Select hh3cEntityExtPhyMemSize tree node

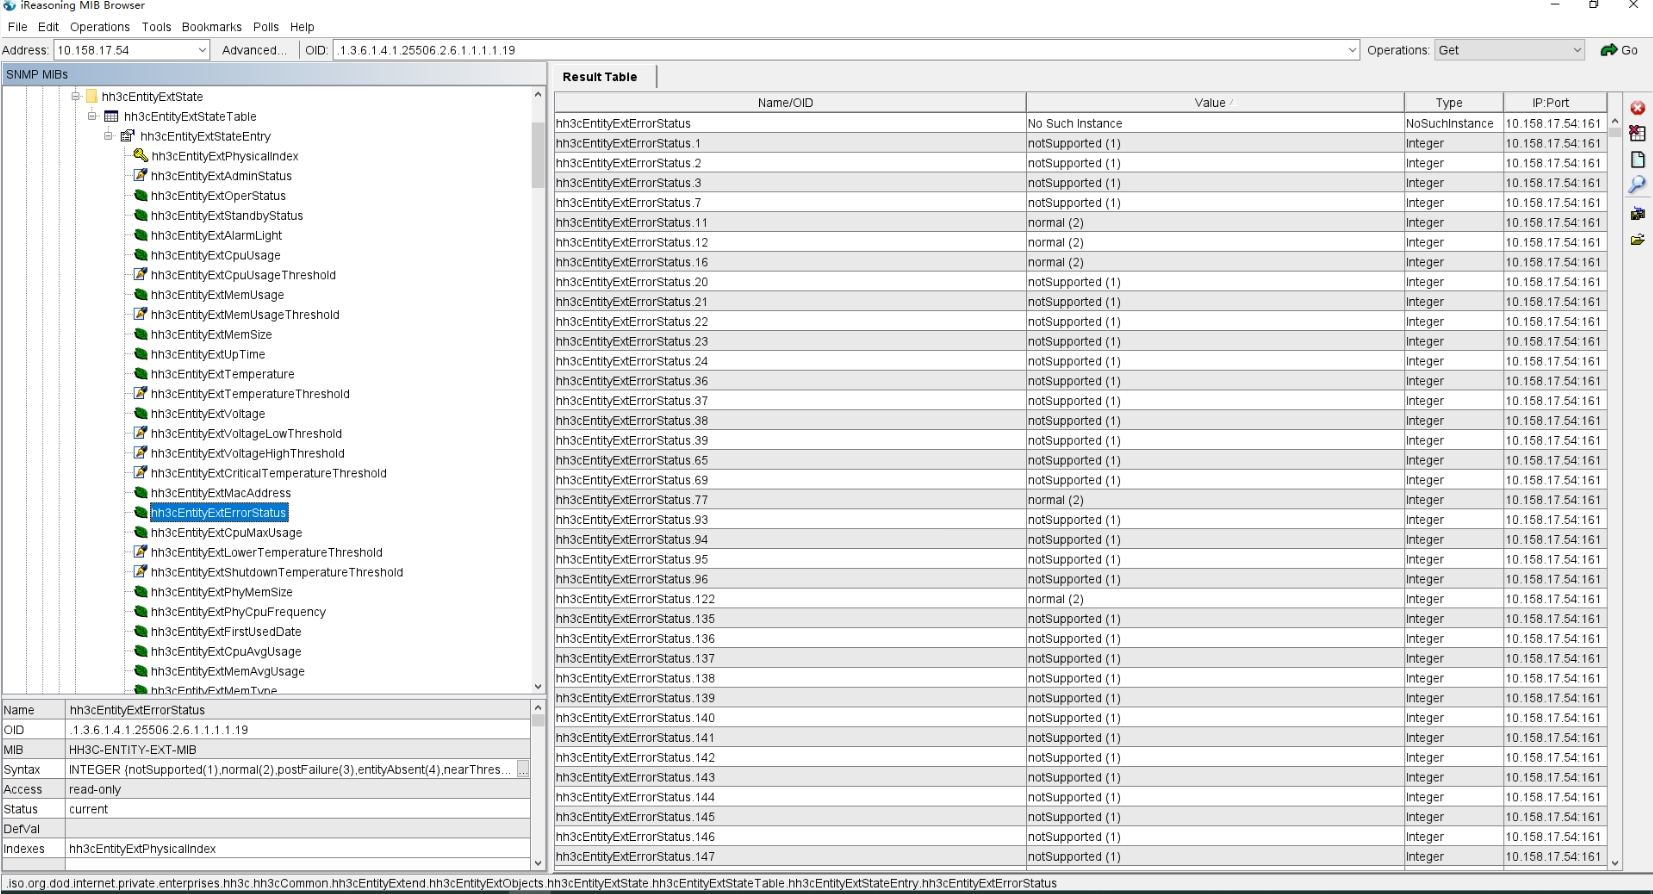[222, 592]
